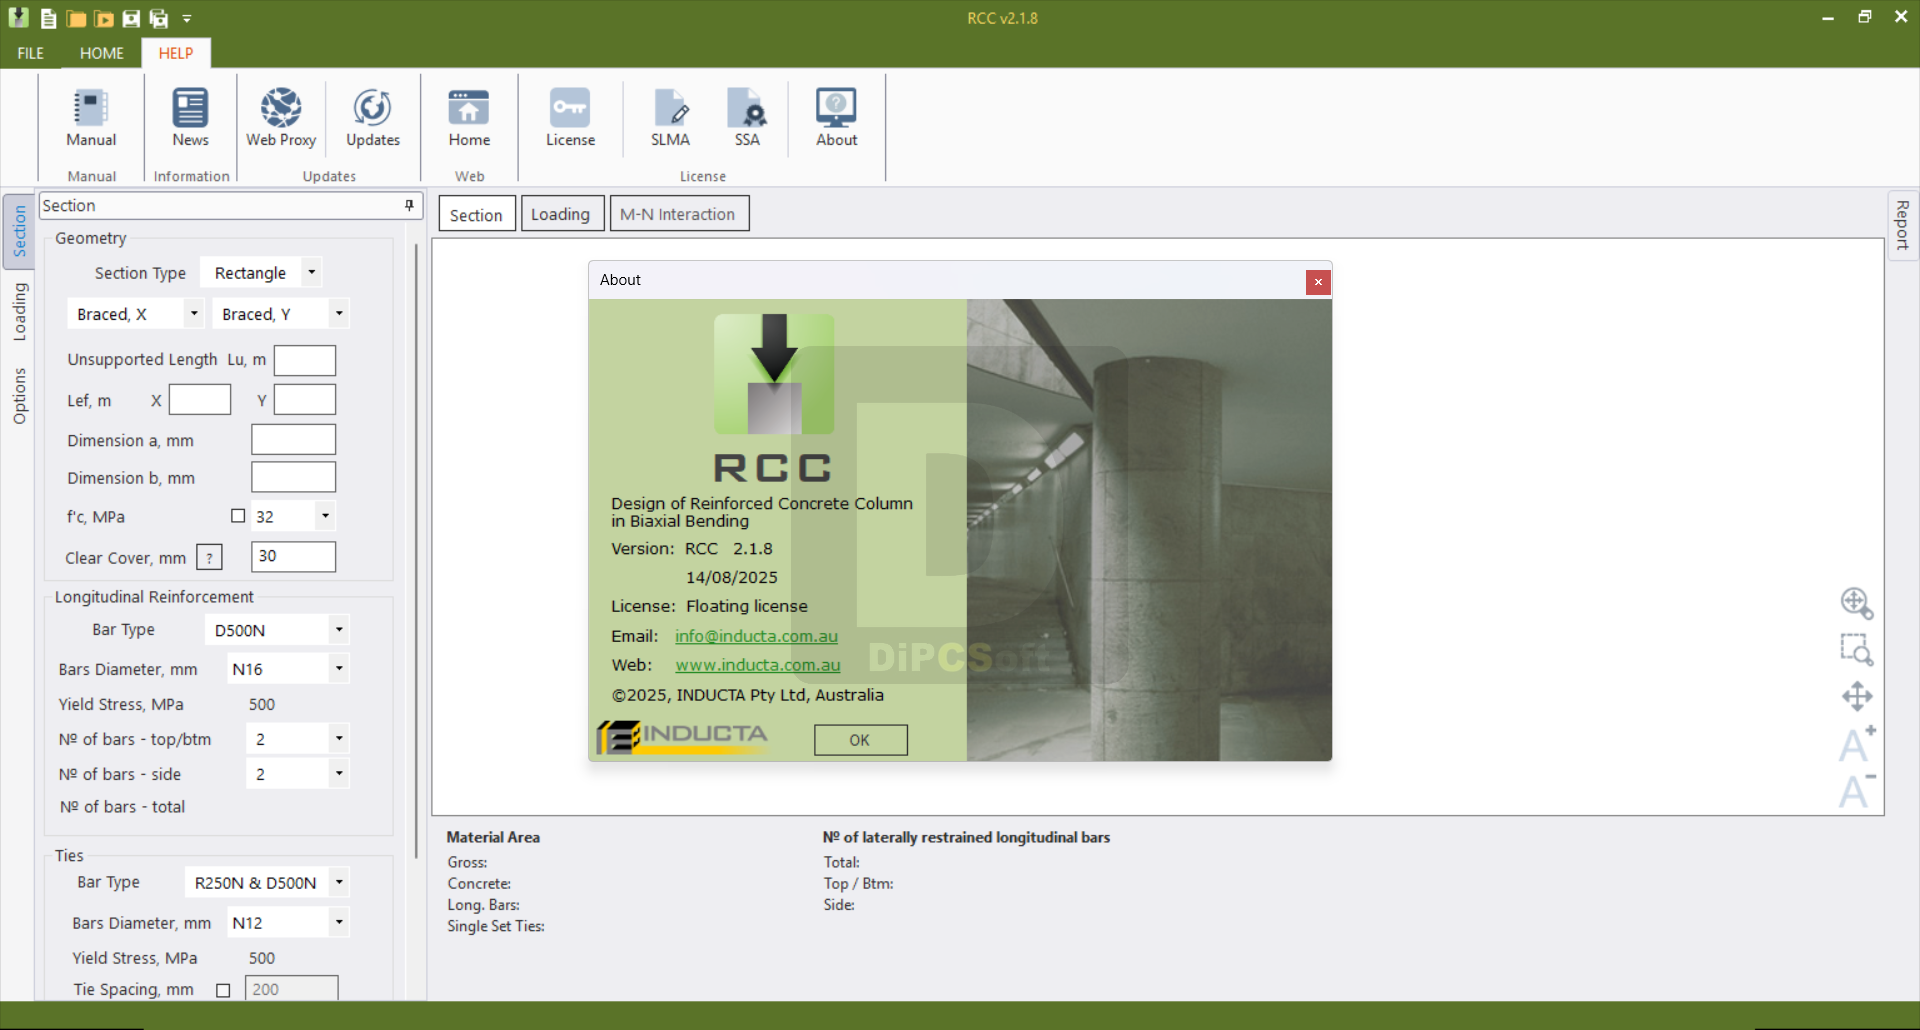
Task: Select the zoom window tool
Action: tap(1857, 649)
